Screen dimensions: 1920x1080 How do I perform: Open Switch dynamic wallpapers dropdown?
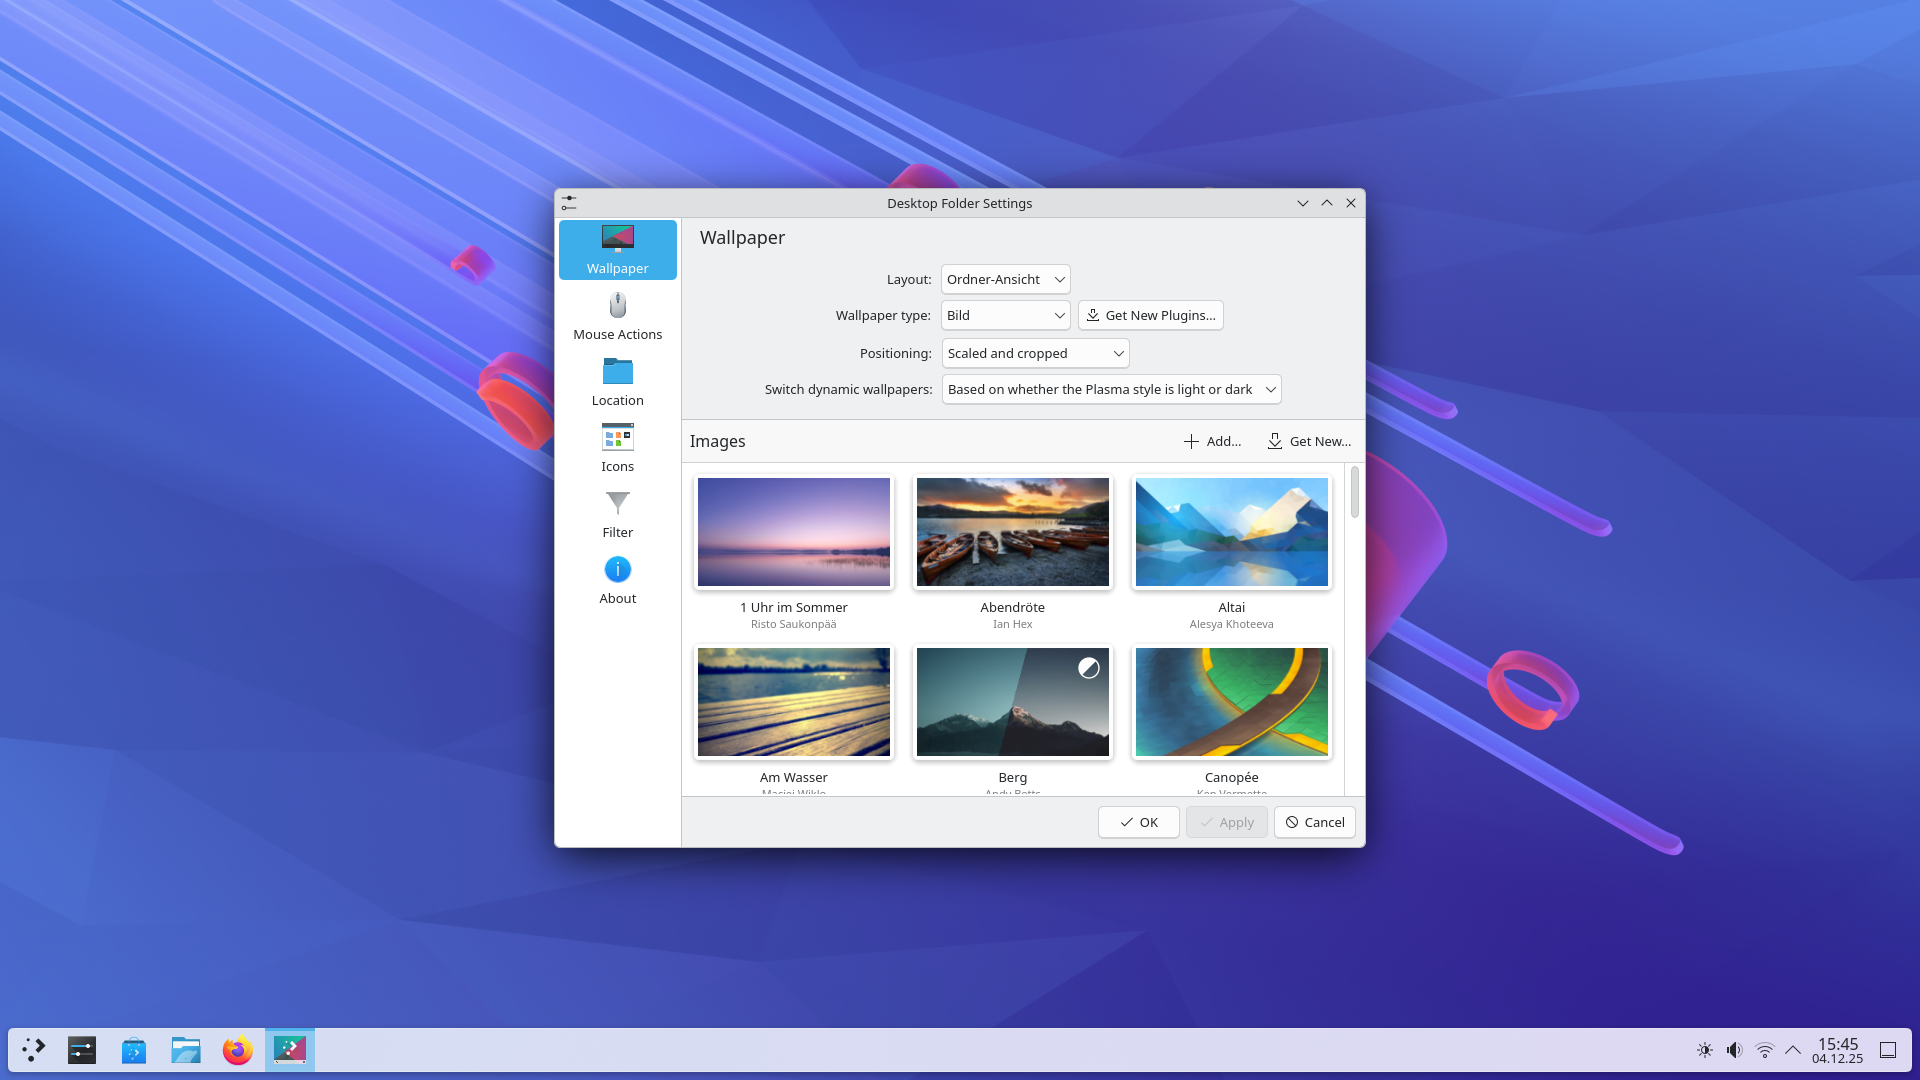tap(1110, 389)
